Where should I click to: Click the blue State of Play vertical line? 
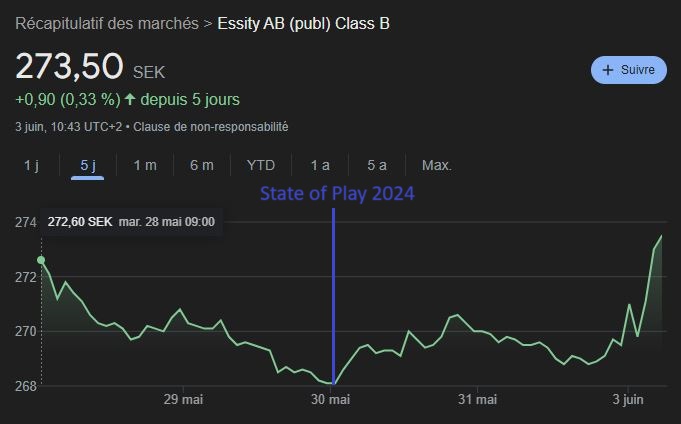333,300
